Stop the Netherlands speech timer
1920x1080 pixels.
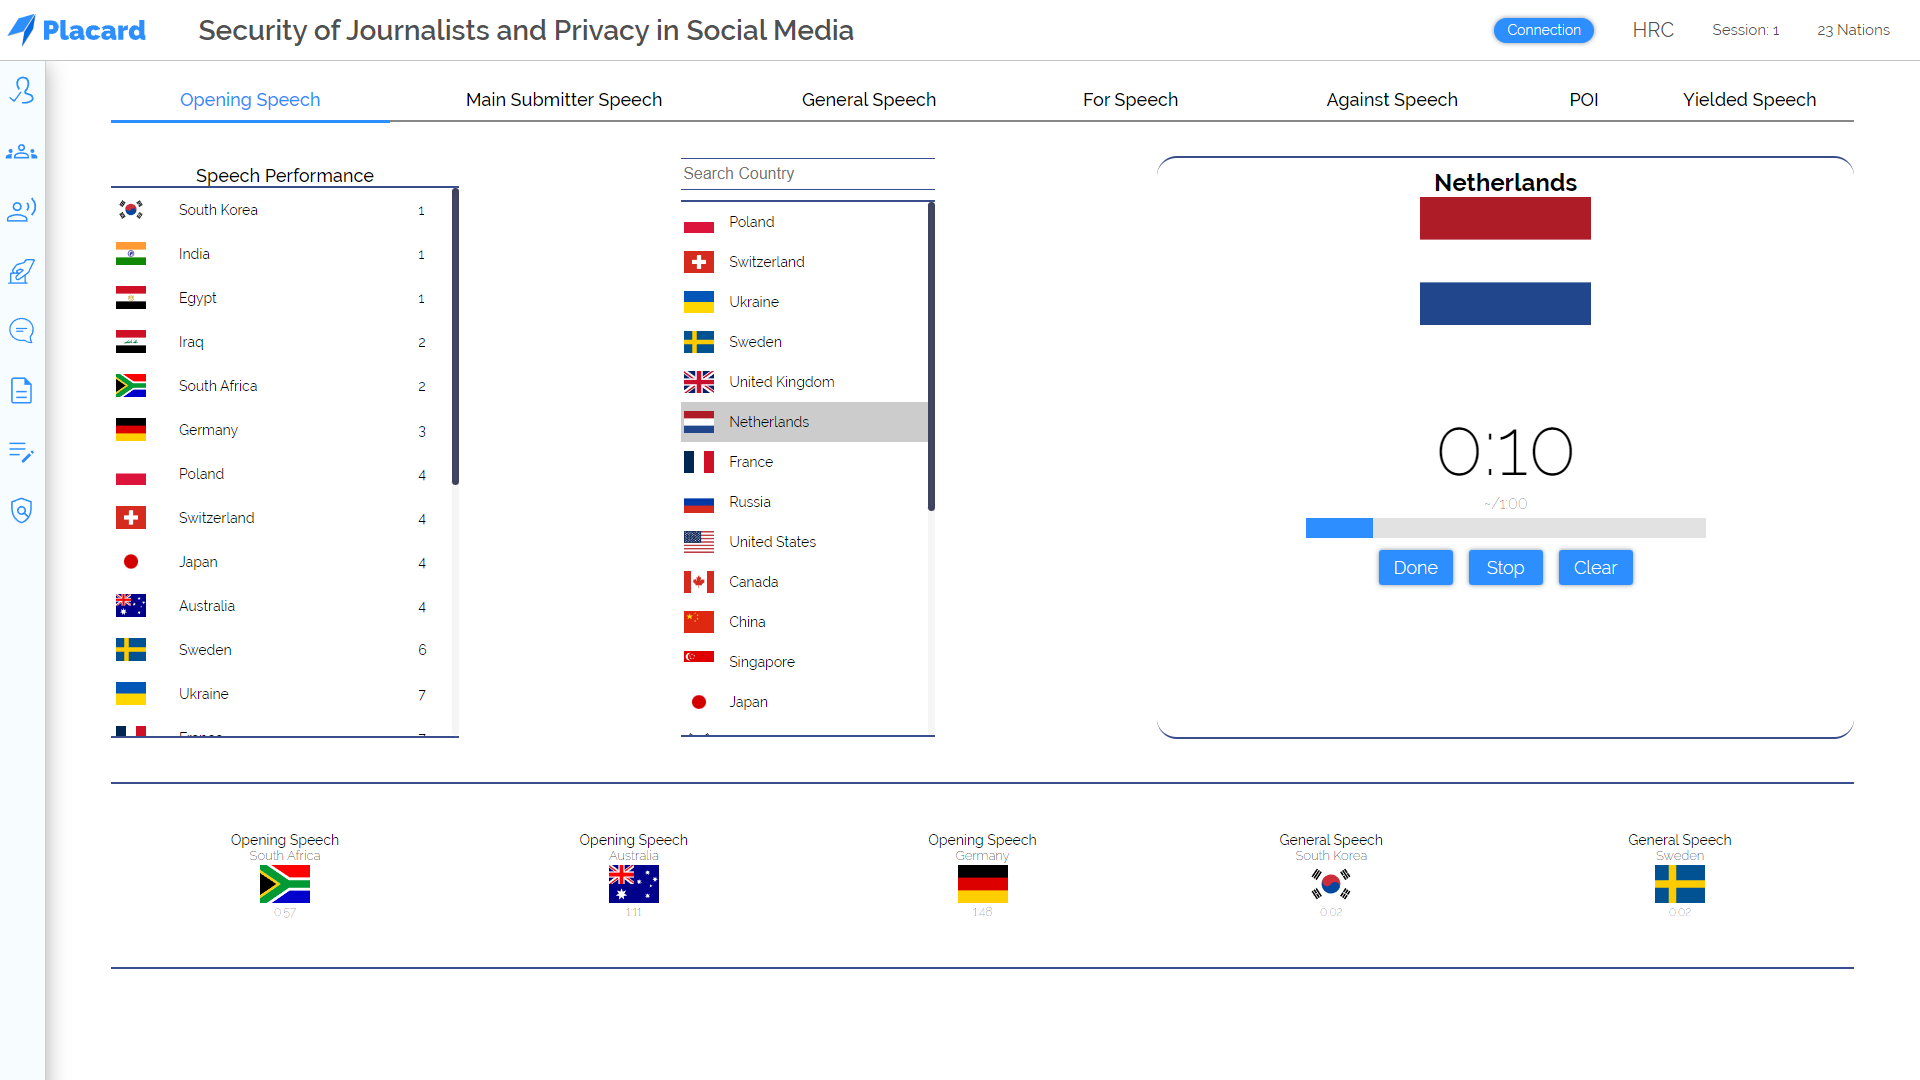coord(1505,568)
